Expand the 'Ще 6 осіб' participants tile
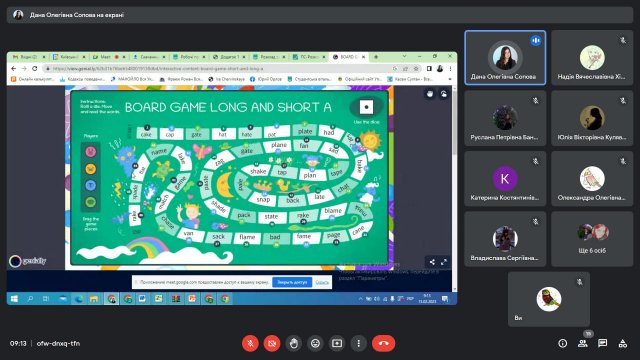 [x=592, y=239]
